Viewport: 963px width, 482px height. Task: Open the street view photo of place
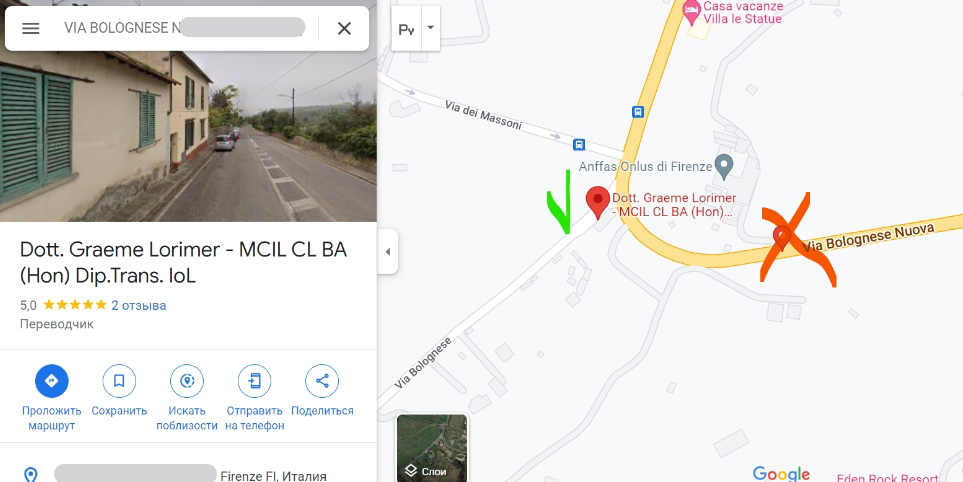[x=188, y=136]
